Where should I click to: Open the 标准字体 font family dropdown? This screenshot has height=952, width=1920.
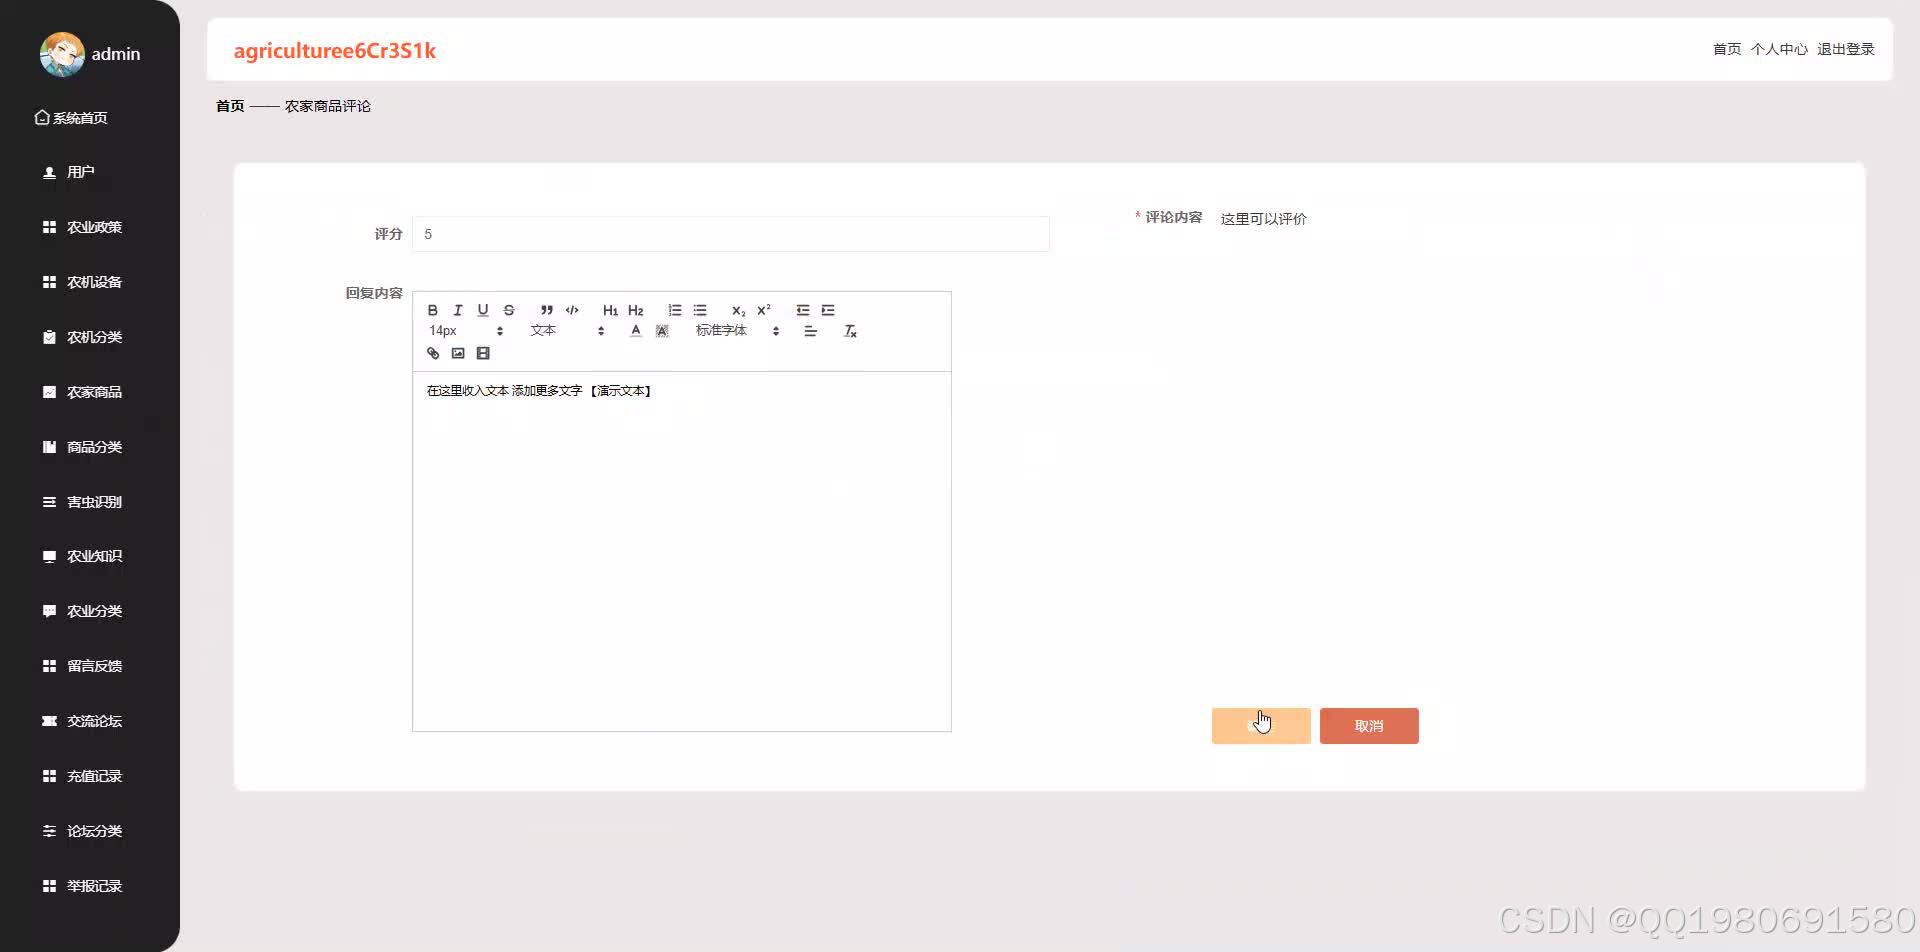coord(737,331)
